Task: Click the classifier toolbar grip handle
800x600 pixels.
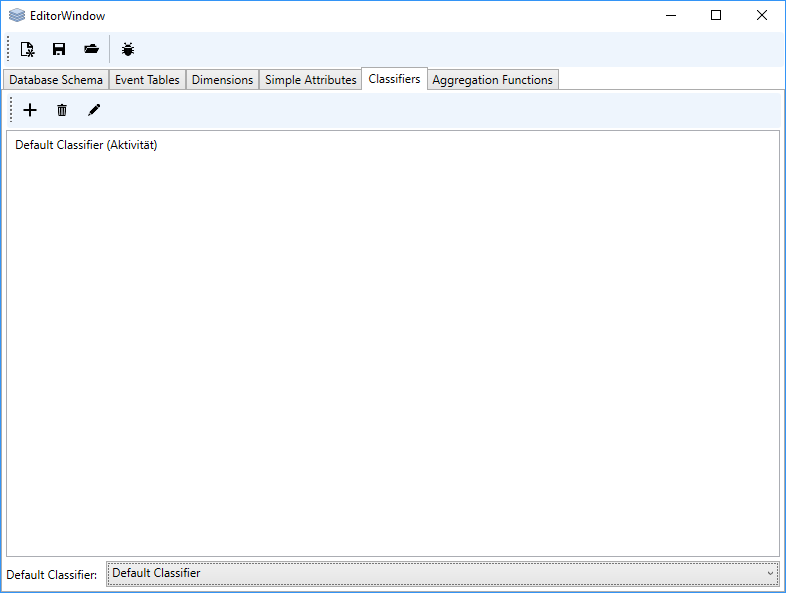Action: (x=11, y=110)
